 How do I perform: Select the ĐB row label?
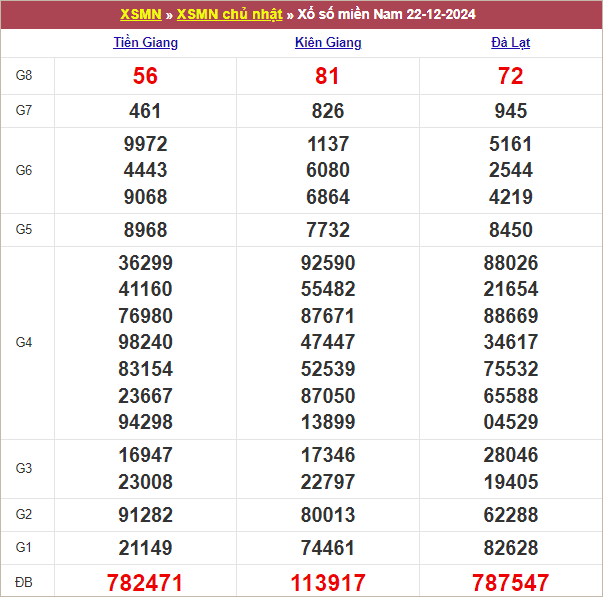point(25,582)
